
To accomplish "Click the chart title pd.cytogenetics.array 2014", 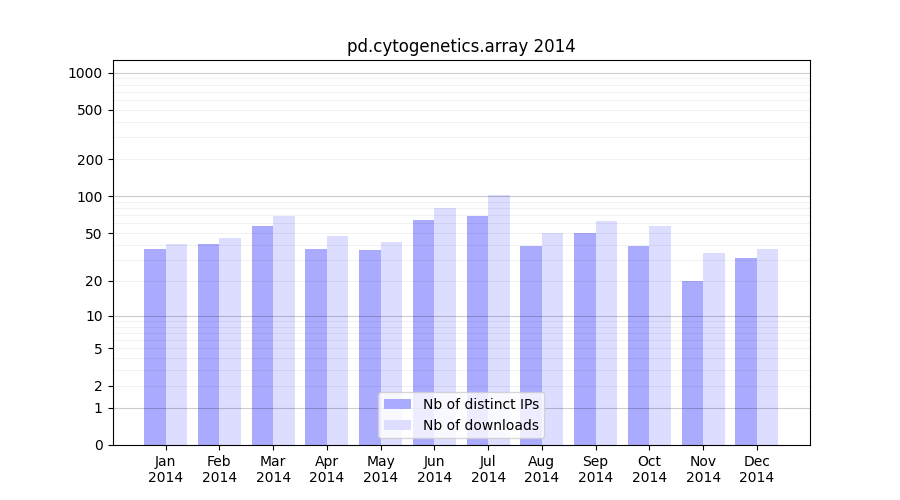I will 461,46.
